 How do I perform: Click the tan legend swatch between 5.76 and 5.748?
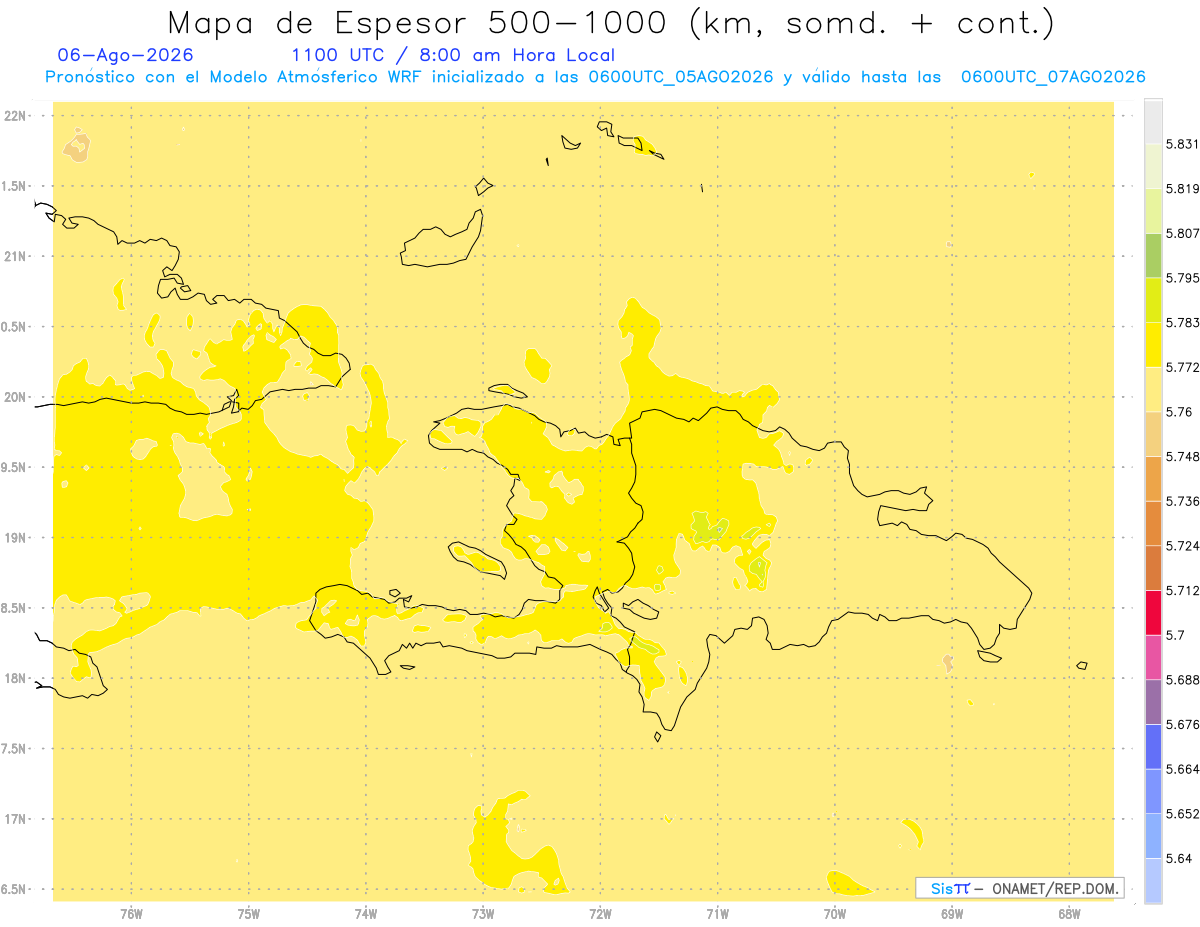1153,434
